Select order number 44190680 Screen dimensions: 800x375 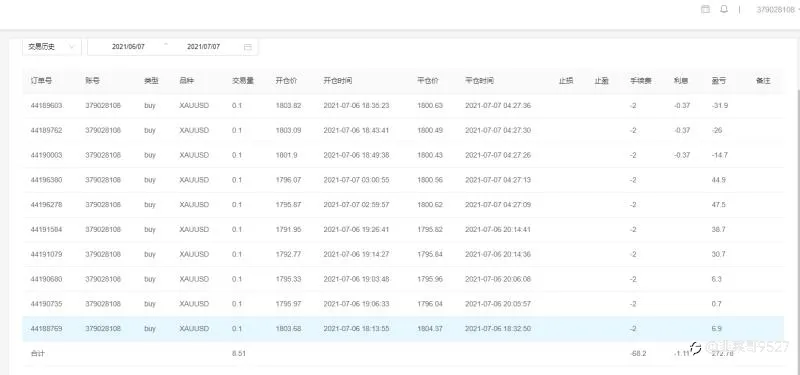pyautogui.click(x=46, y=279)
